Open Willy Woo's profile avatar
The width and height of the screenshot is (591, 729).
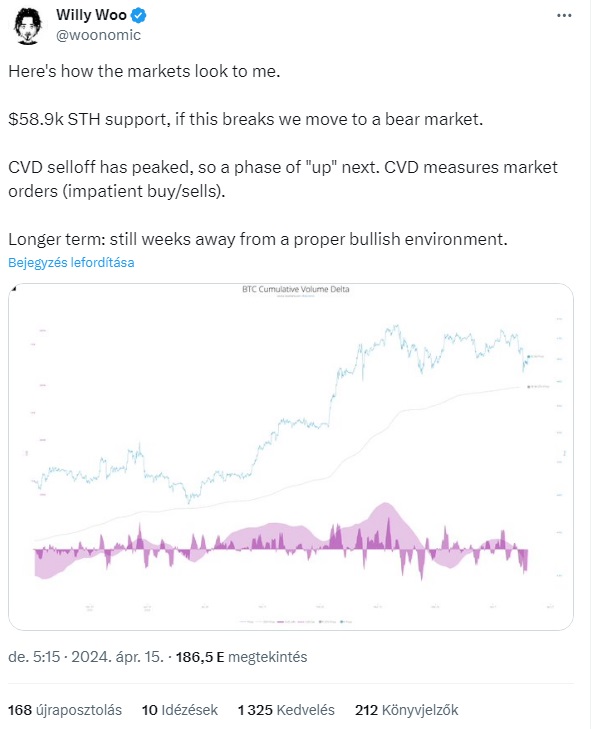click(27, 26)
